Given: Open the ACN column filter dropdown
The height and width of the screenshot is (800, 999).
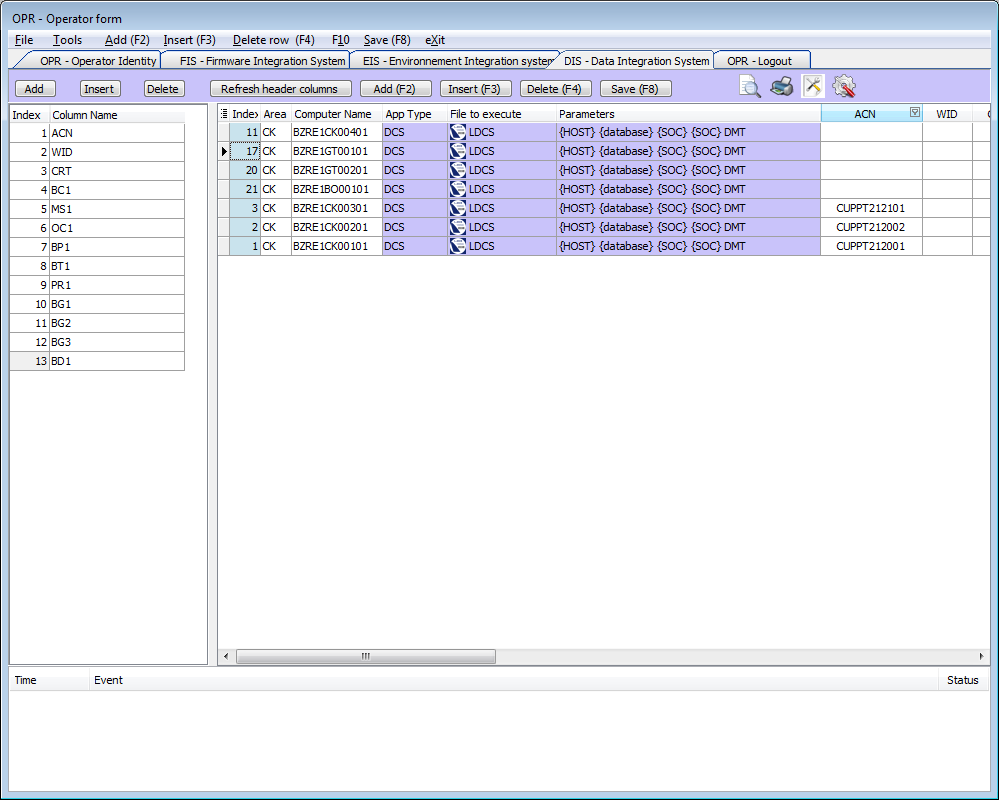Looking at the screenshot, I should pyautogui.click(x=914, y=114).
